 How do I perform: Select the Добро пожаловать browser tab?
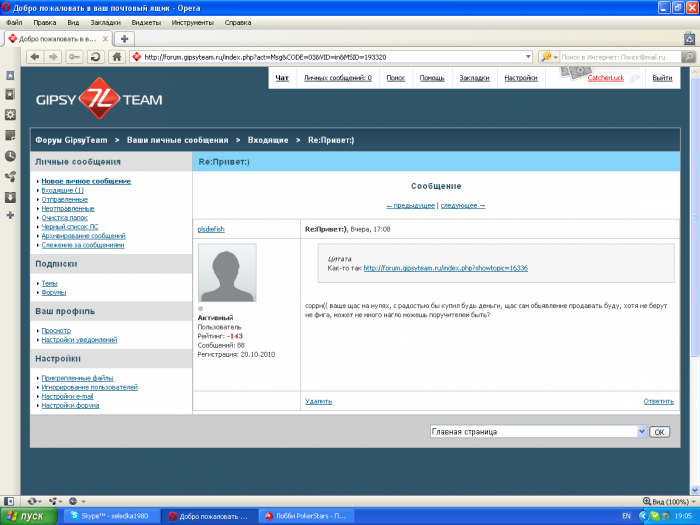58,39
